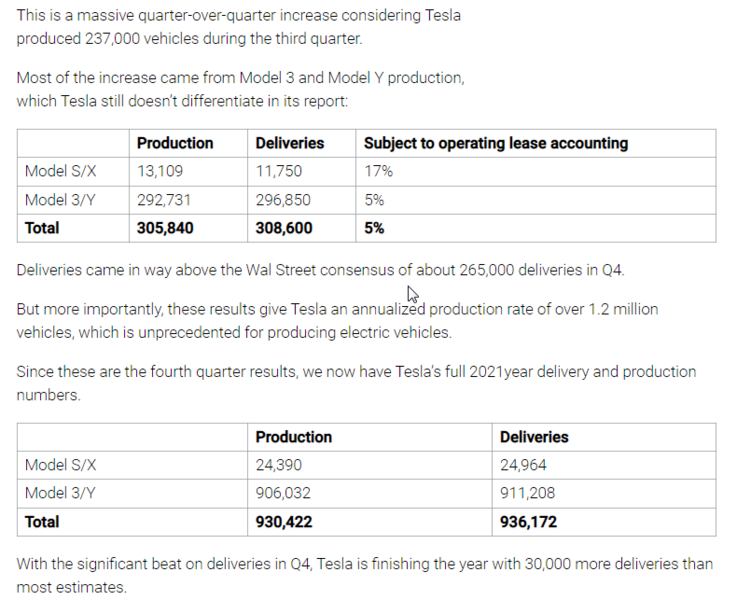Click the 911,208 Model 3/Y deliveries cell
The image size is (737, 600).
click(527, 493)
